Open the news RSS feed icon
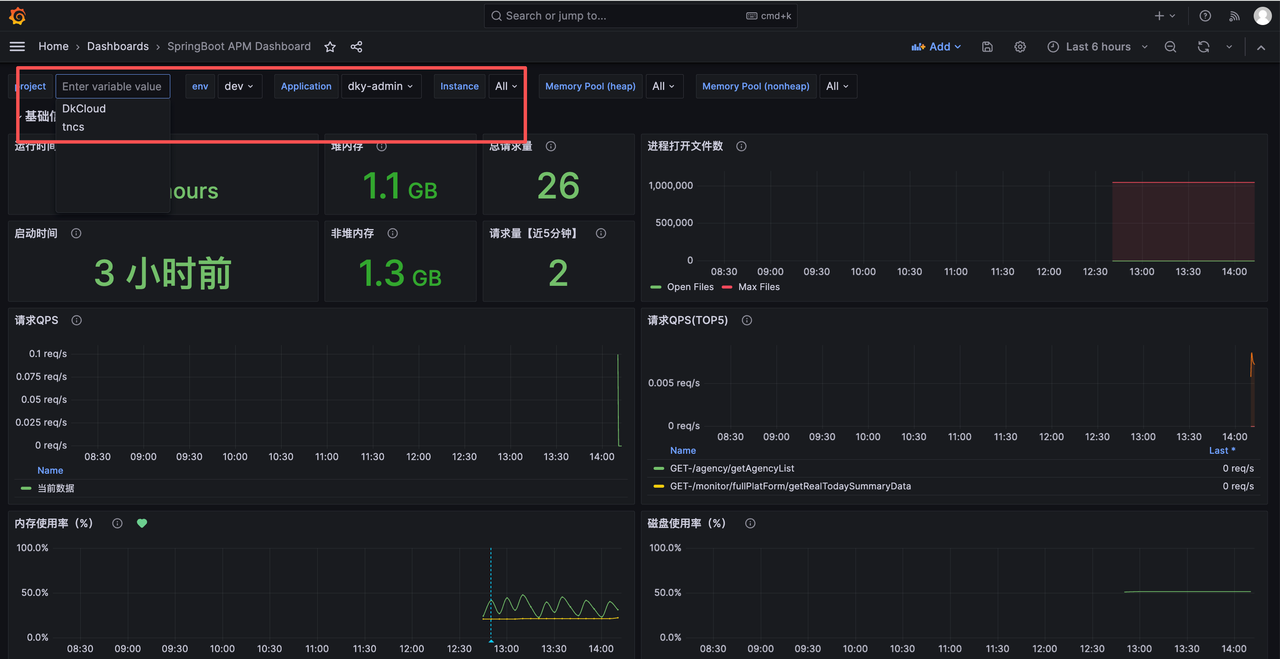Image resolution: width=1280 pixels, height=659 pixels. click(x=1234, y=16)
